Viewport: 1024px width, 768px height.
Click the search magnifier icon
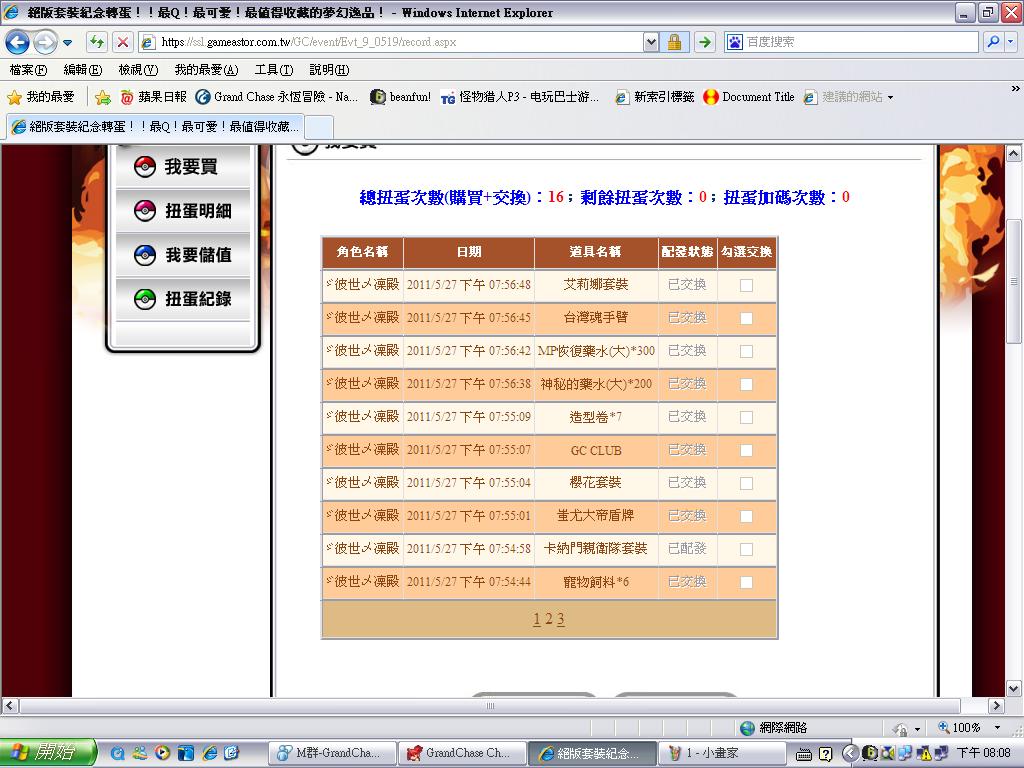tap(992, 42)
